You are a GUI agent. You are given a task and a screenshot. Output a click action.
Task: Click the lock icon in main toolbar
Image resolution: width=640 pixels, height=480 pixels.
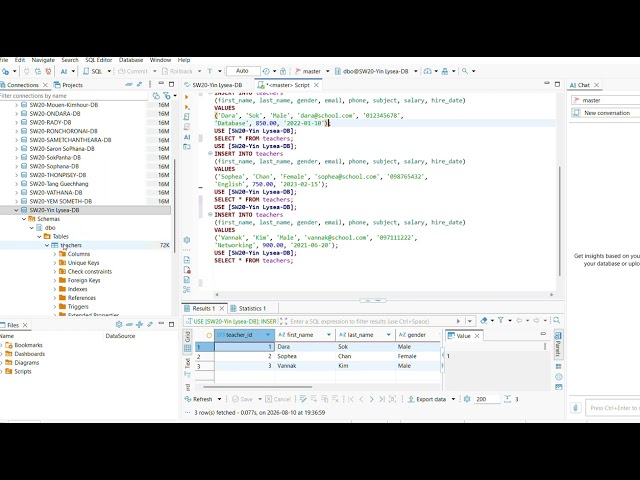click(283, 71)
